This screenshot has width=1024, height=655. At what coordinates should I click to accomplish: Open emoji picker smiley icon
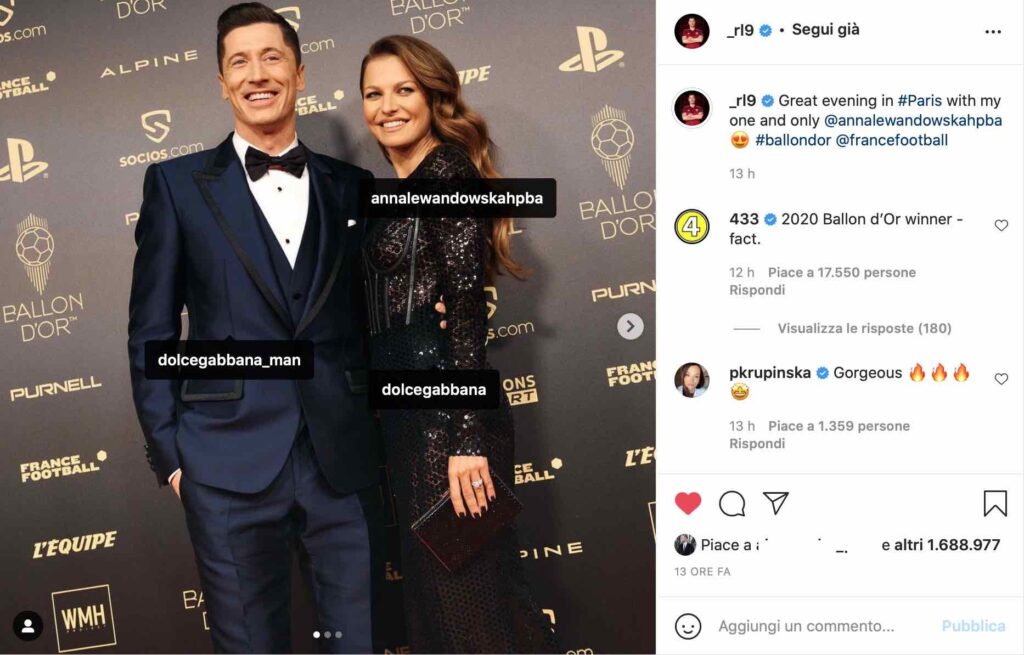point(688,626)
